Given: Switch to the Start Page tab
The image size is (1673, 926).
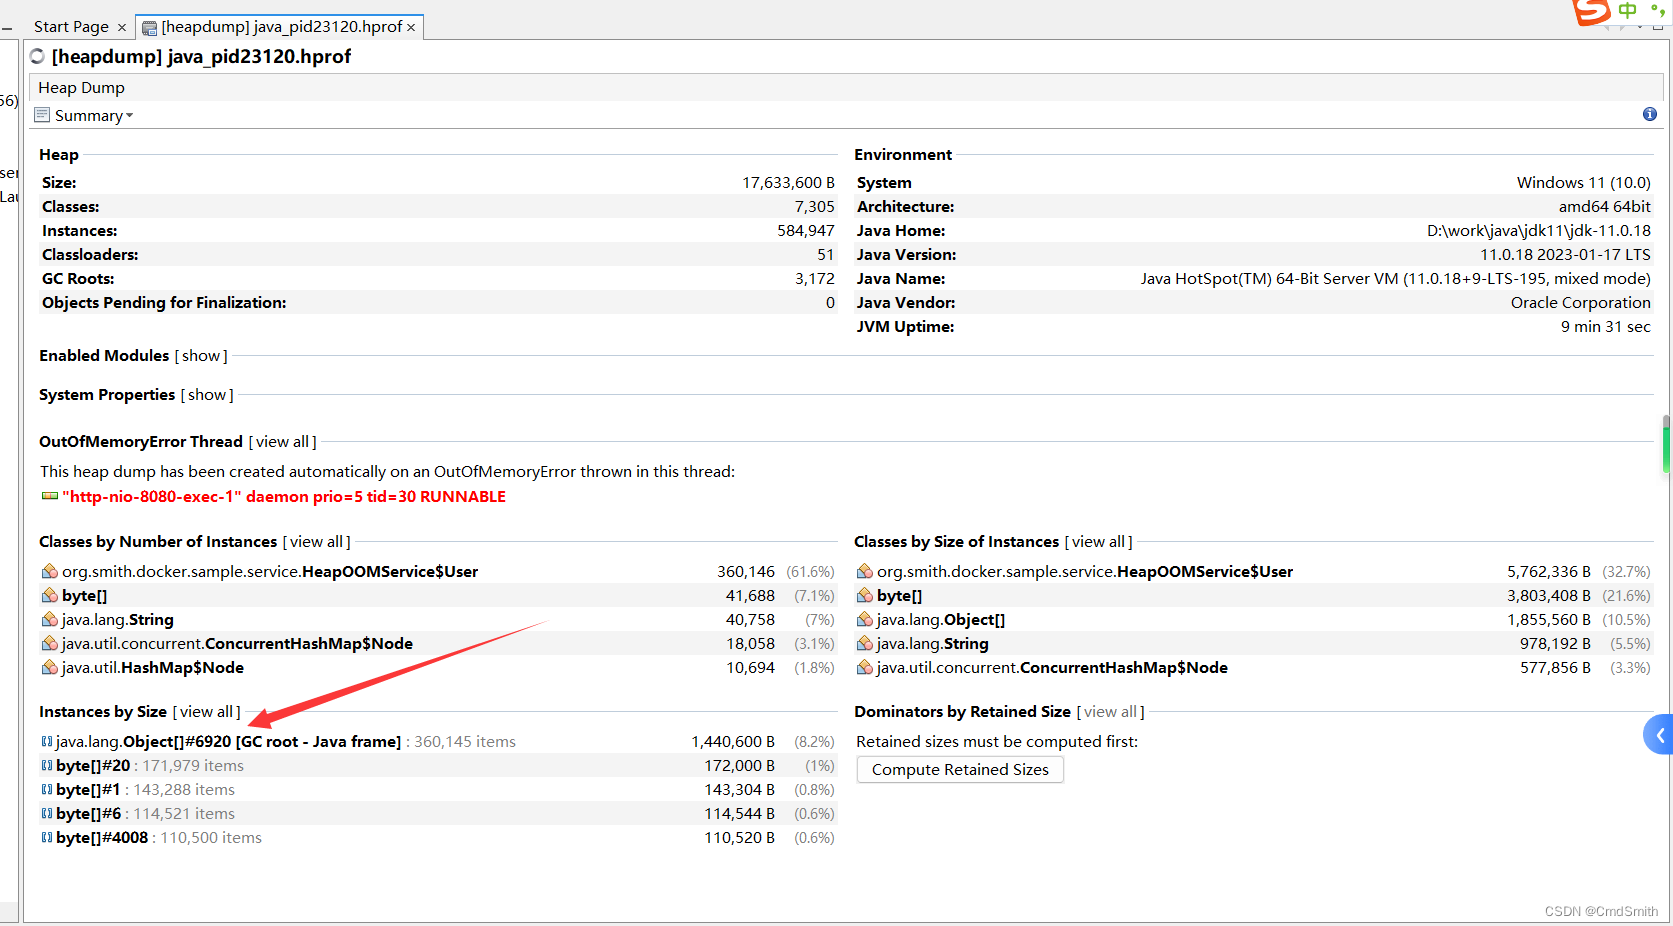Looking at the screenshot, I should [x=71, y=27].
